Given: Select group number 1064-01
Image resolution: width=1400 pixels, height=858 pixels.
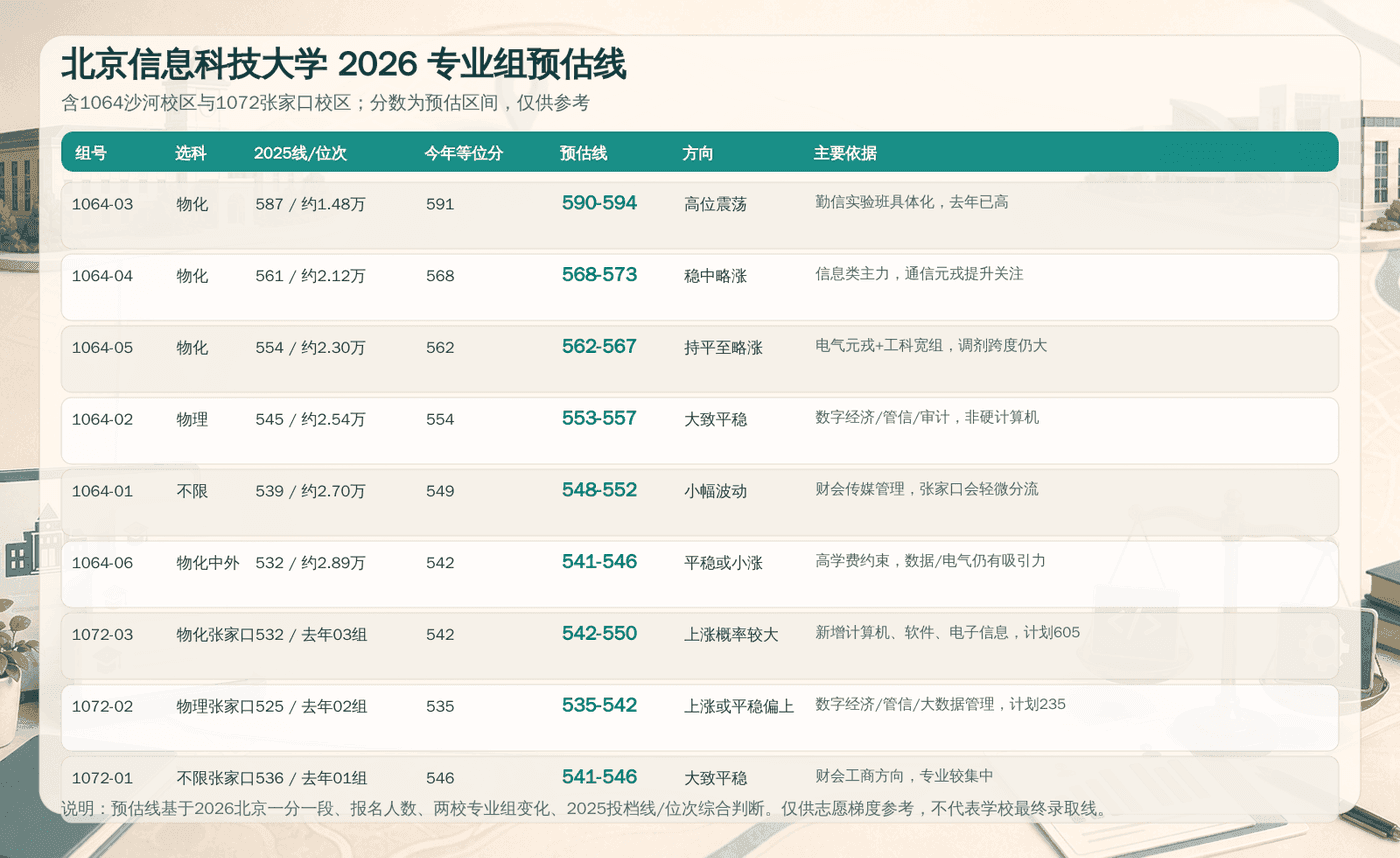Looking at the screenshot, I should [102, 491].
